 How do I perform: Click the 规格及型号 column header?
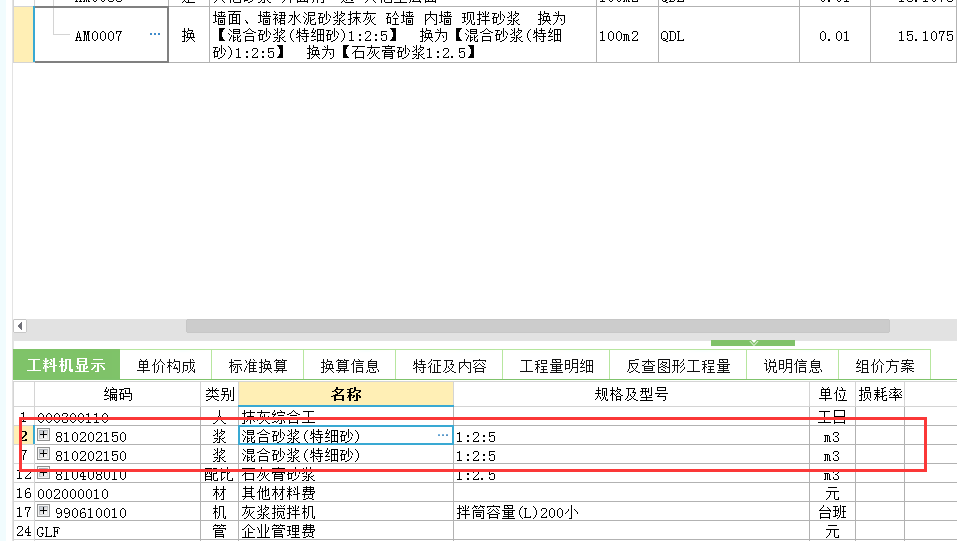pos(632,394)
